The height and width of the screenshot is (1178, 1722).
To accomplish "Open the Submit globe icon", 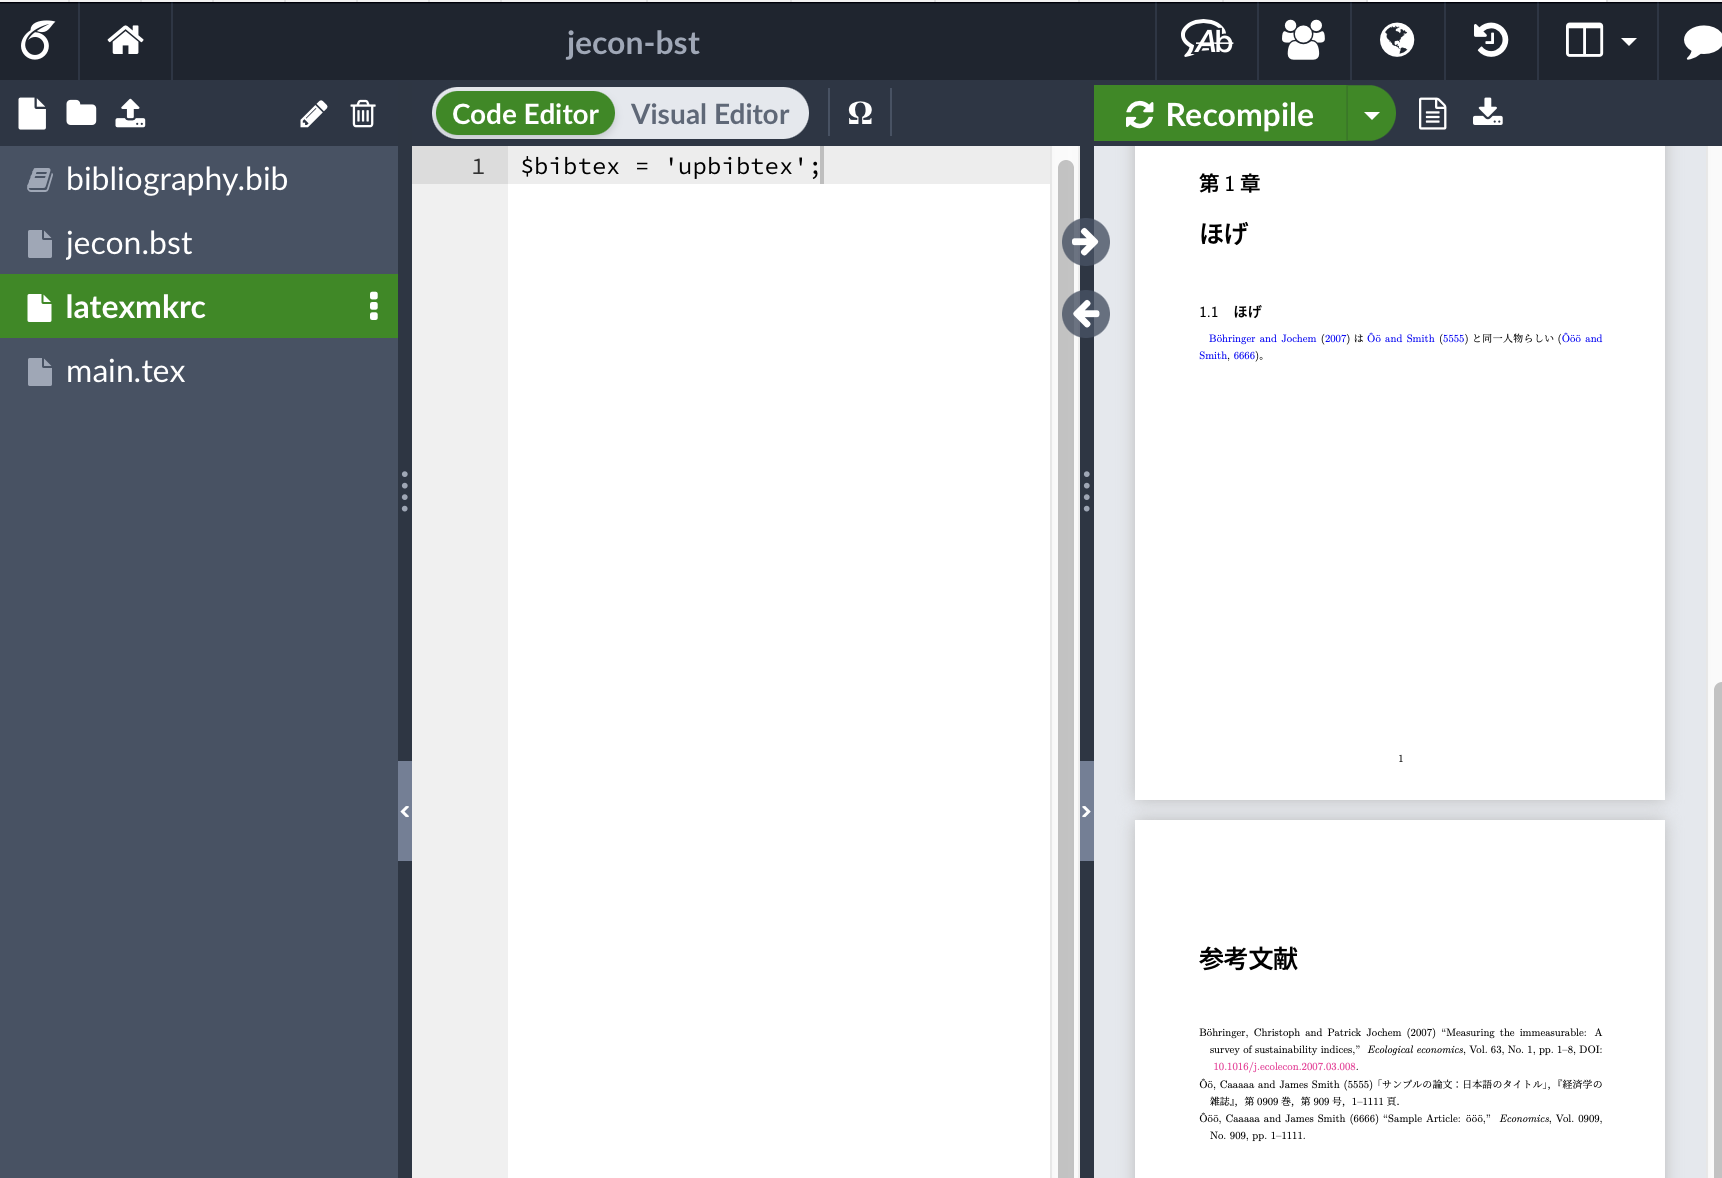I will [x=1397, y=41].
